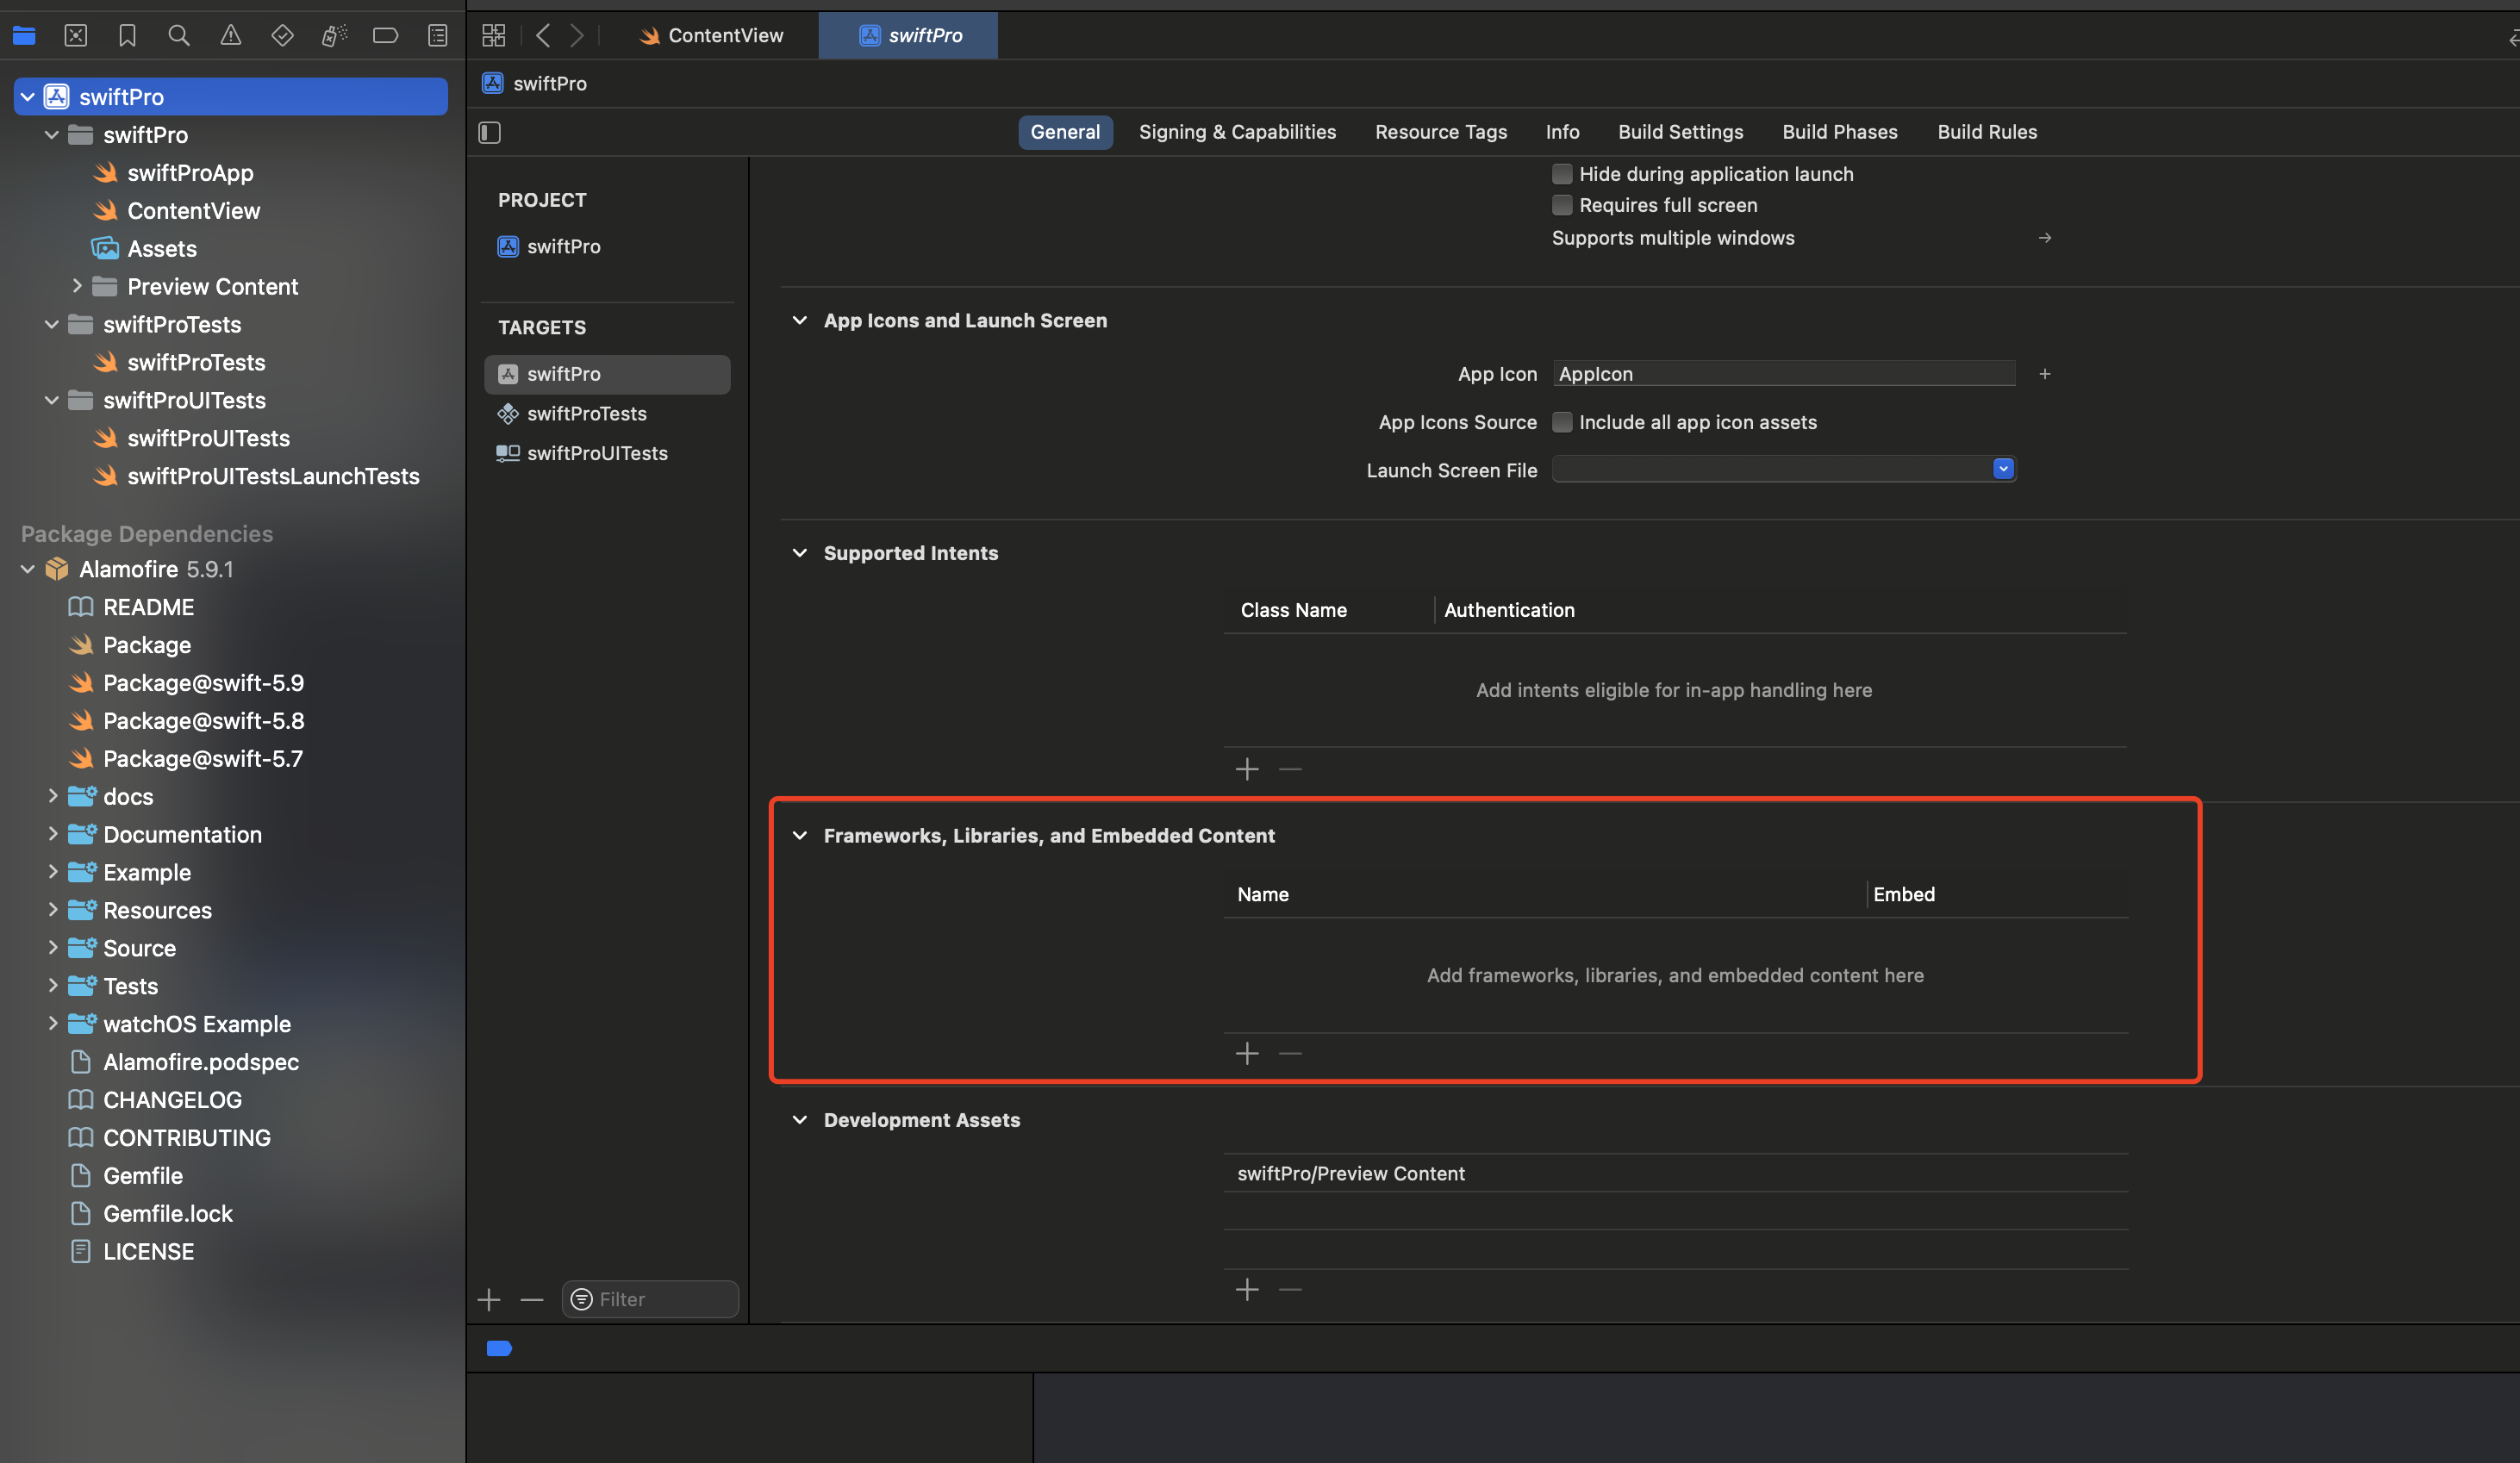Collapse the Supported Intents section
The width and height of the screenshot is (2520, 1463).
[x=800, y=553]
